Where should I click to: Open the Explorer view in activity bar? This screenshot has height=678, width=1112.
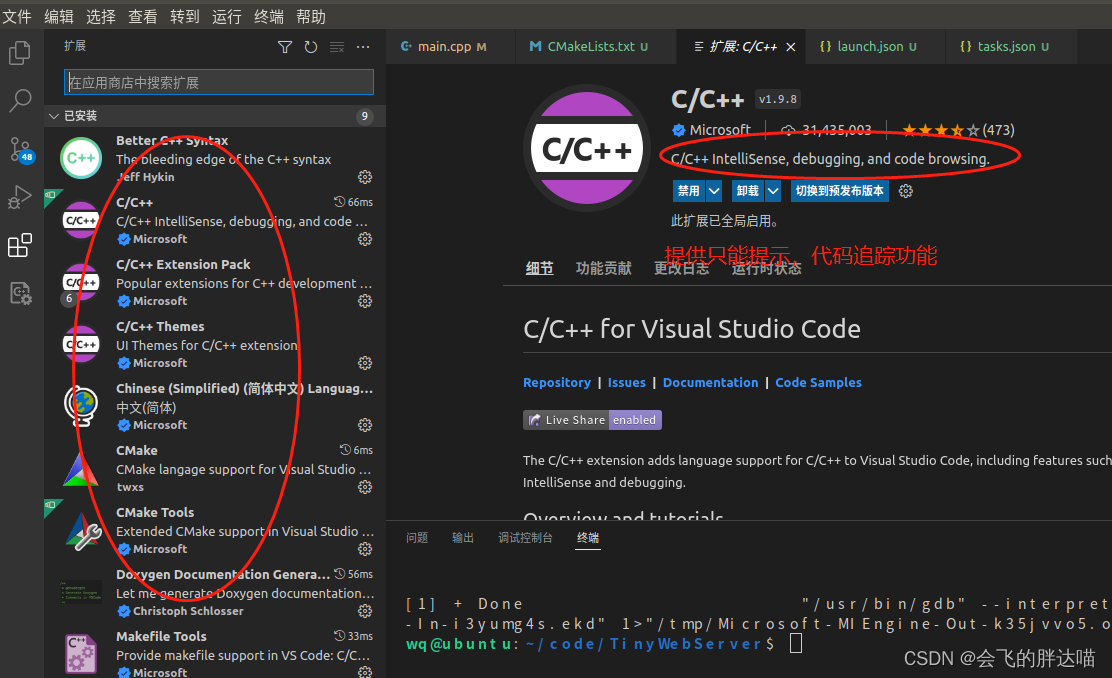coord(19,53)
